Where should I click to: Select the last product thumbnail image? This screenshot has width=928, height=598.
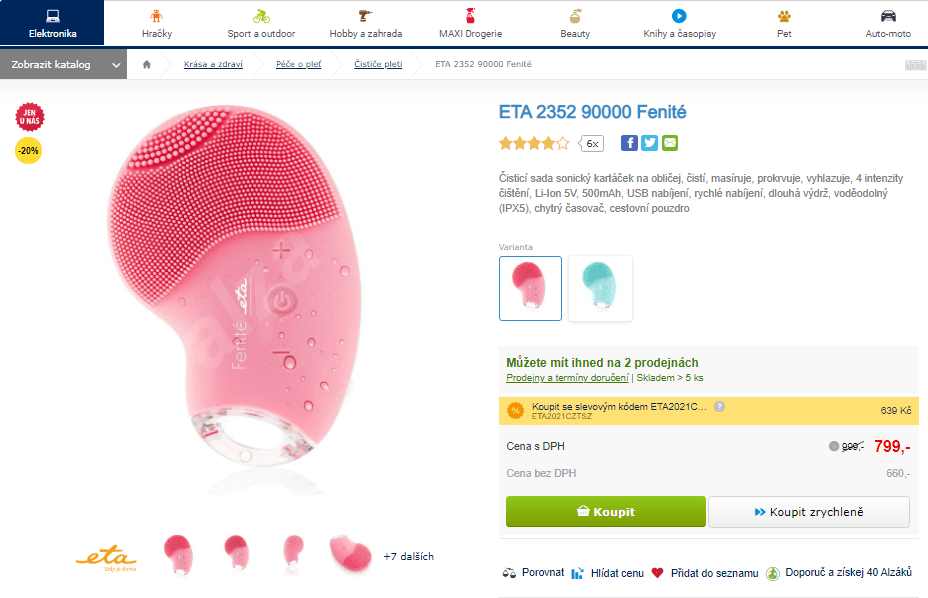[x=350, y=552]
